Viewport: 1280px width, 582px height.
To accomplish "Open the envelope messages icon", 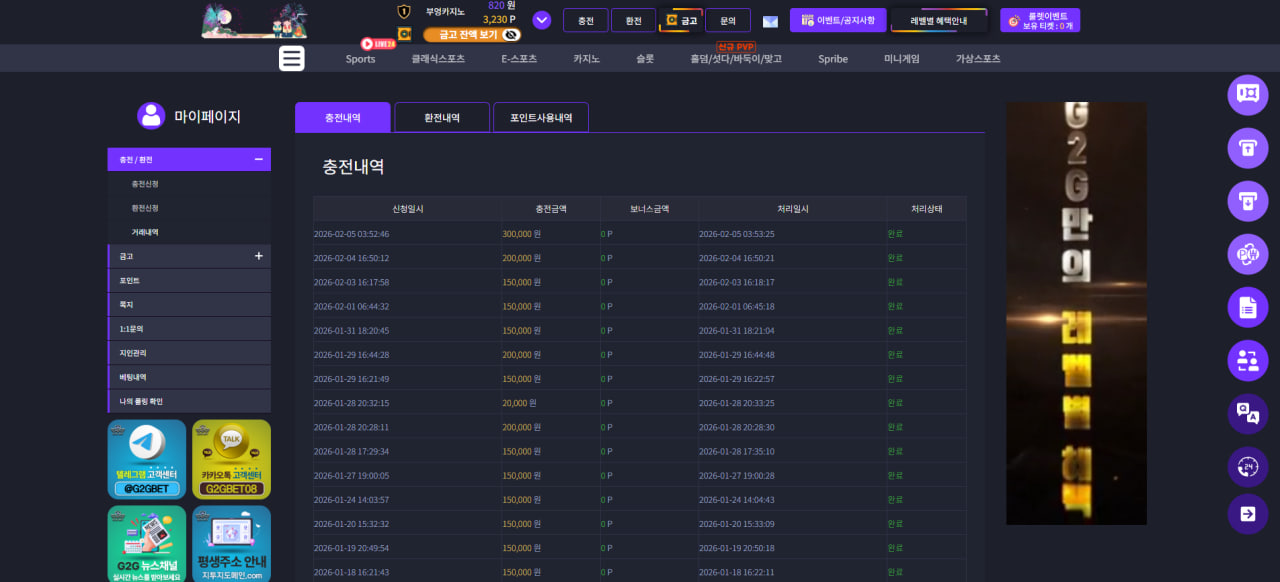I will 770,21.
